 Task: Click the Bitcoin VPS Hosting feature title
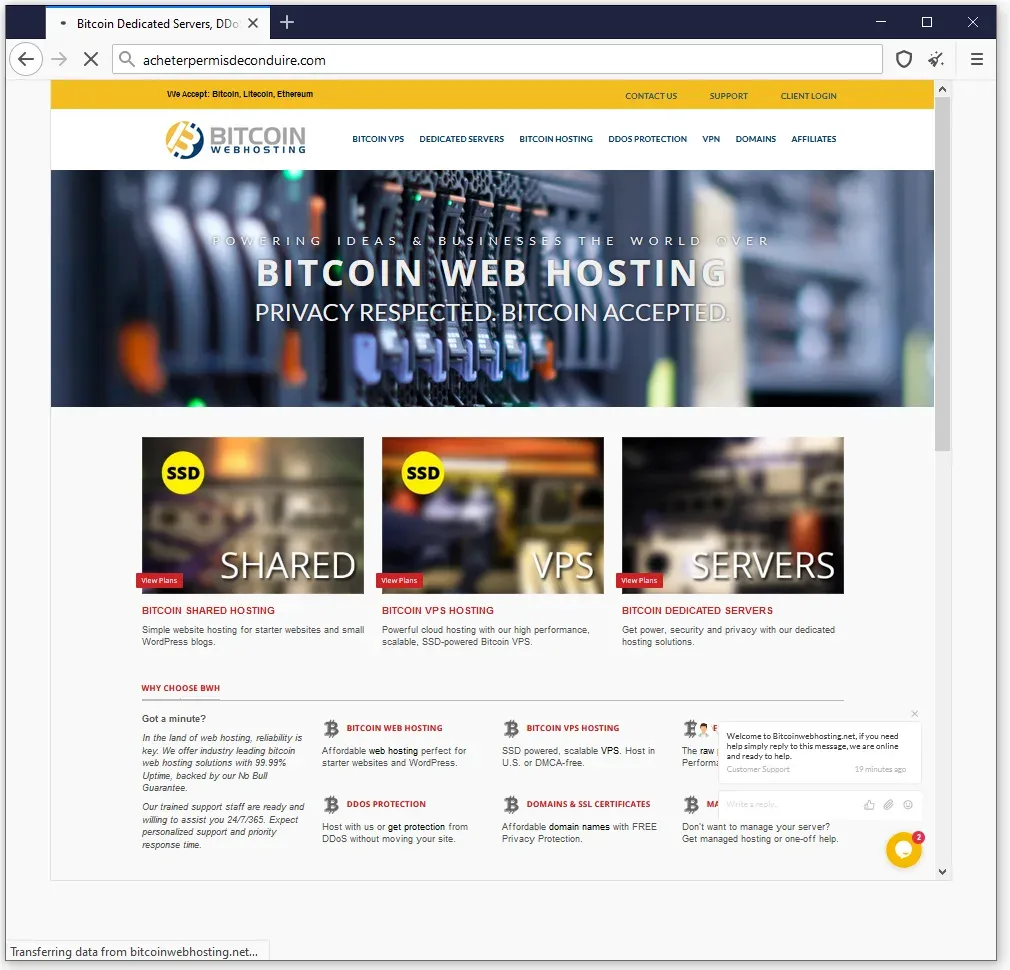click(573, 728)
